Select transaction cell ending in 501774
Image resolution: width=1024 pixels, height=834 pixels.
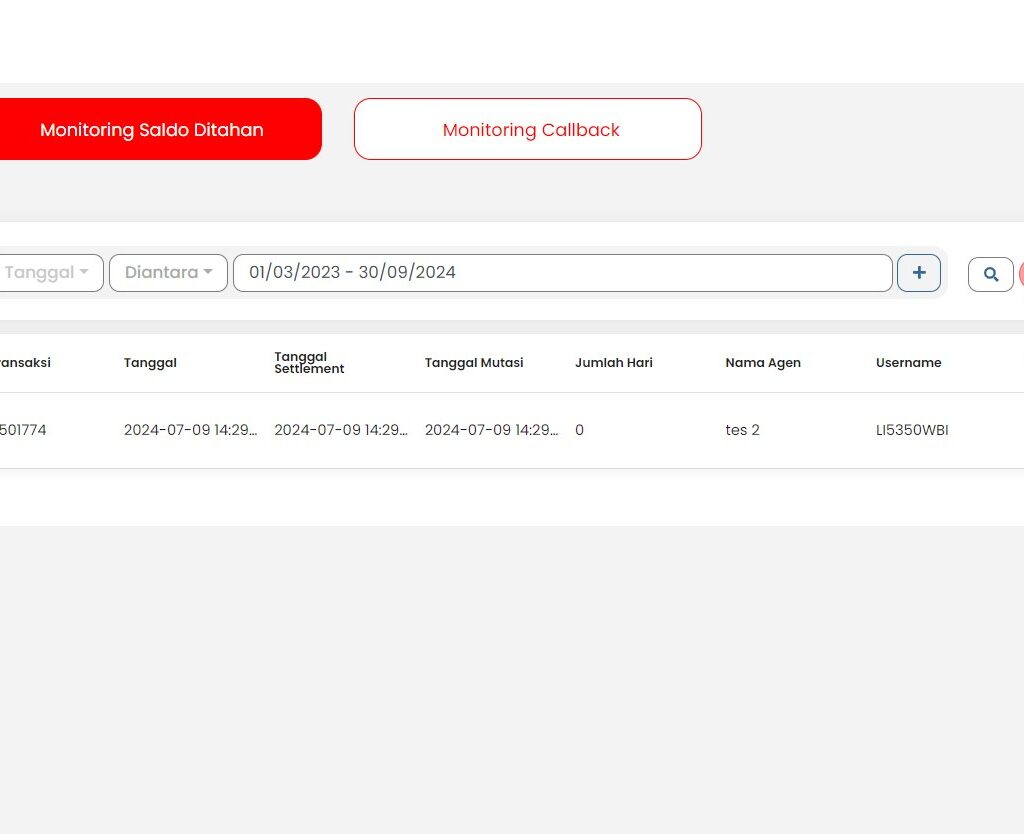click(23, 431)
